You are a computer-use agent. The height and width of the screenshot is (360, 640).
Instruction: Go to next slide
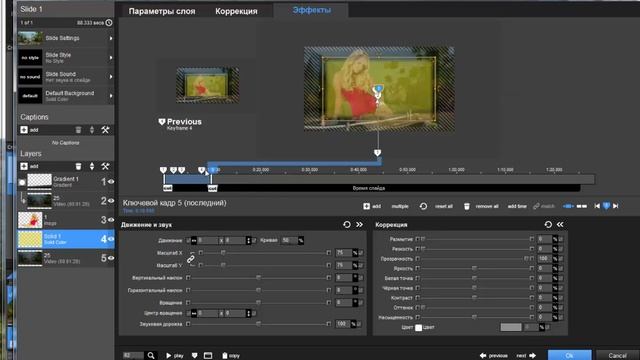[526, 356]
